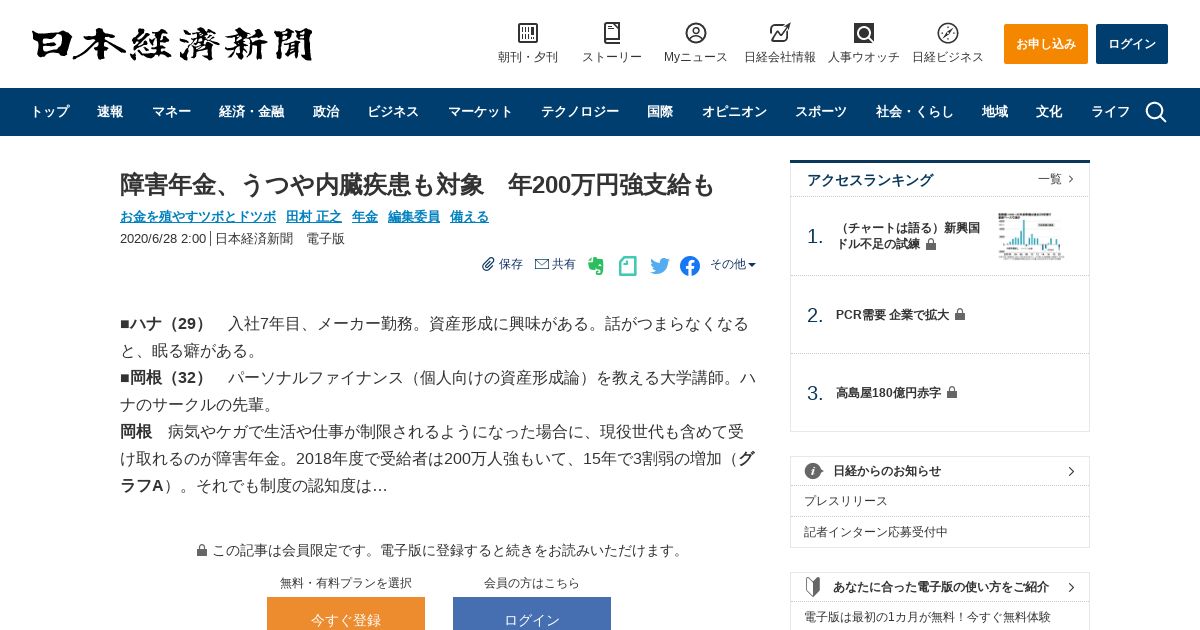The width and height of the screenshot is (1200, 630).
Task: Share article on Facebook
Action: pyautogui.click(x=690, y=266)
